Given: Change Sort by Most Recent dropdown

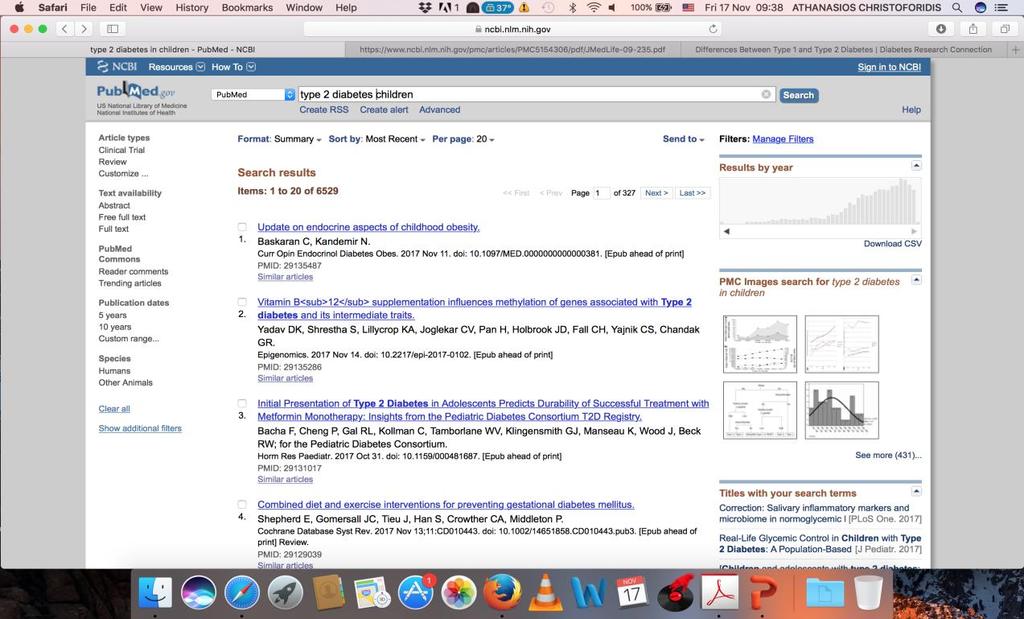Looking at the screenshot, I should pyautogui.click(x=377, y=139).
